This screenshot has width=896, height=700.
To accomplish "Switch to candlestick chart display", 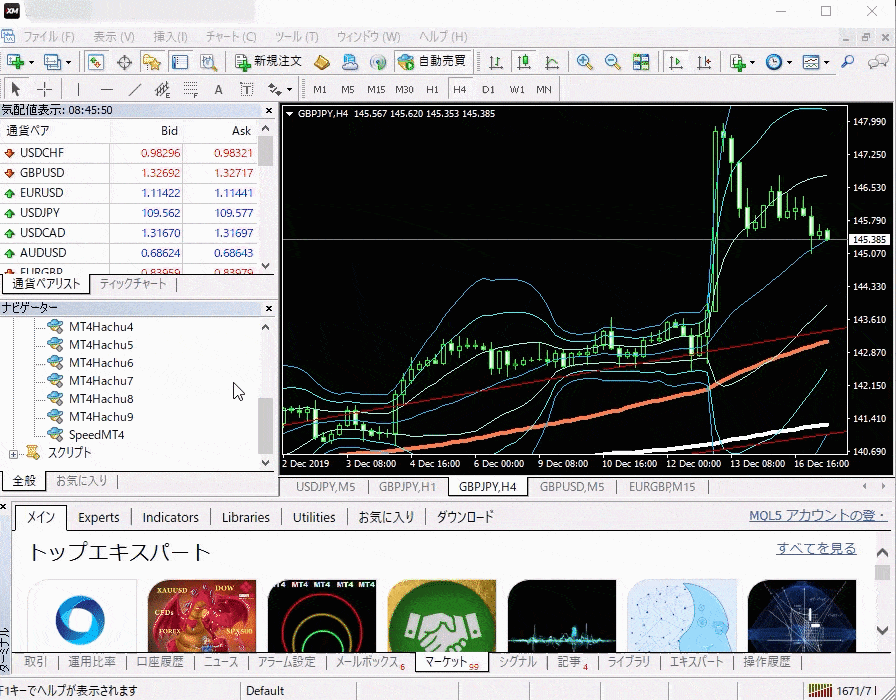I will tap(523, 62).
